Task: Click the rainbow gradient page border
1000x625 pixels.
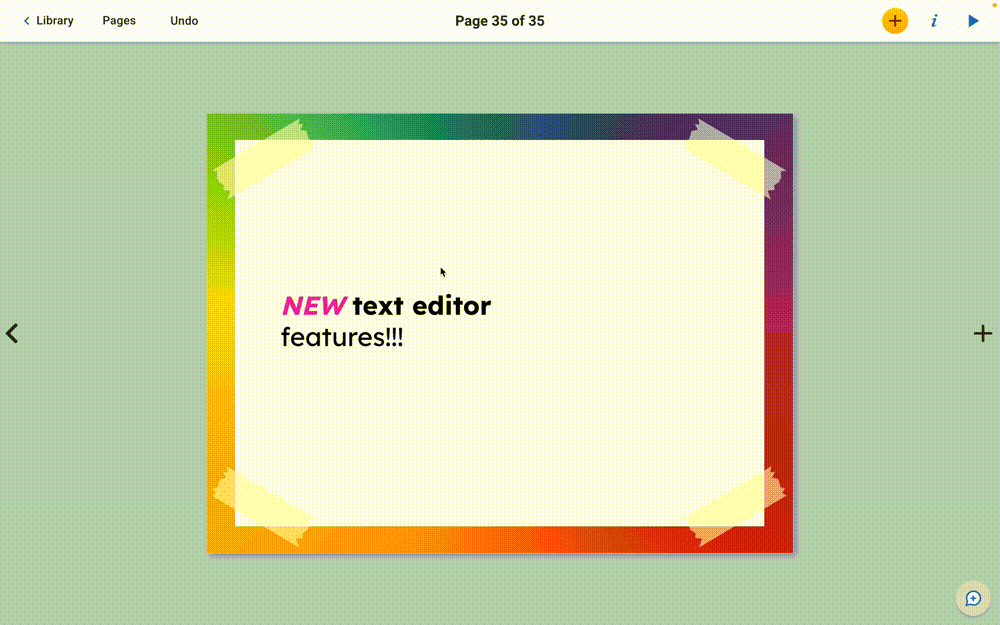Action: (x=500, y=539)
